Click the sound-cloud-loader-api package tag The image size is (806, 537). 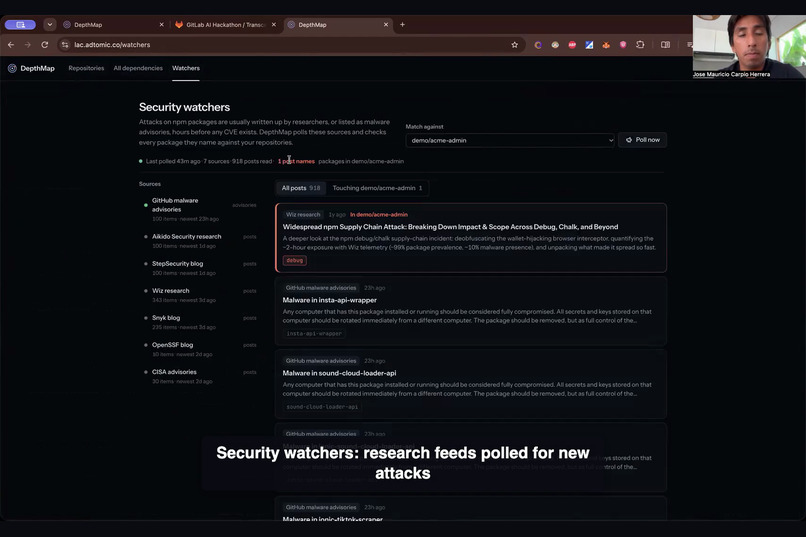pyautogui.click(x=322, y=406)
